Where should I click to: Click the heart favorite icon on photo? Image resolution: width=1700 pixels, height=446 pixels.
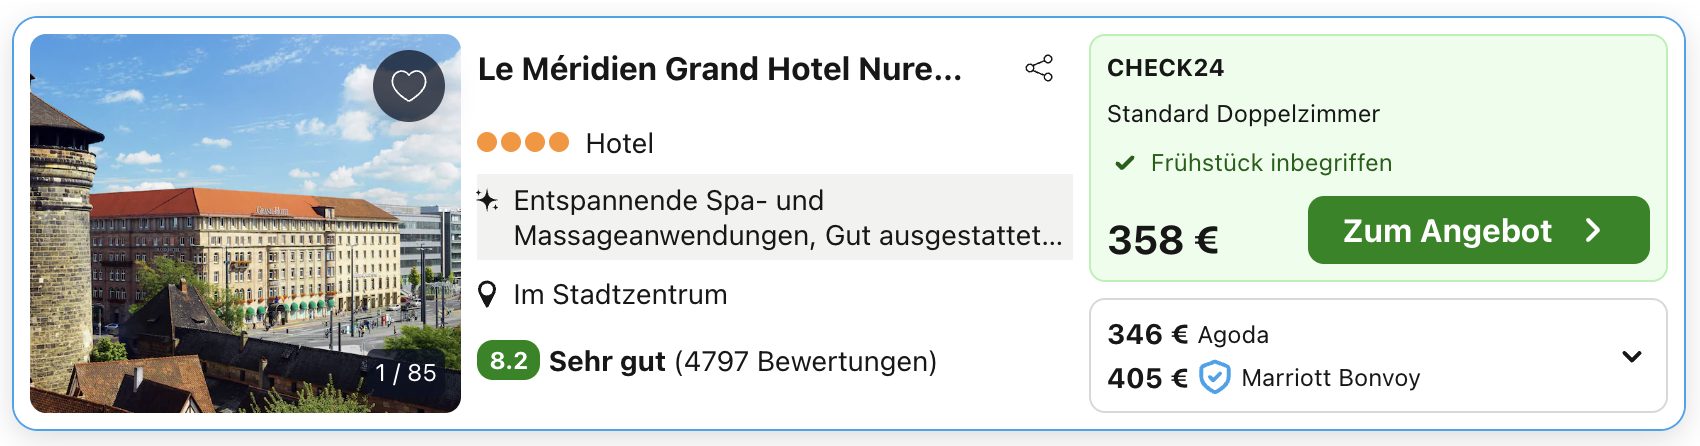coord(408,86)
